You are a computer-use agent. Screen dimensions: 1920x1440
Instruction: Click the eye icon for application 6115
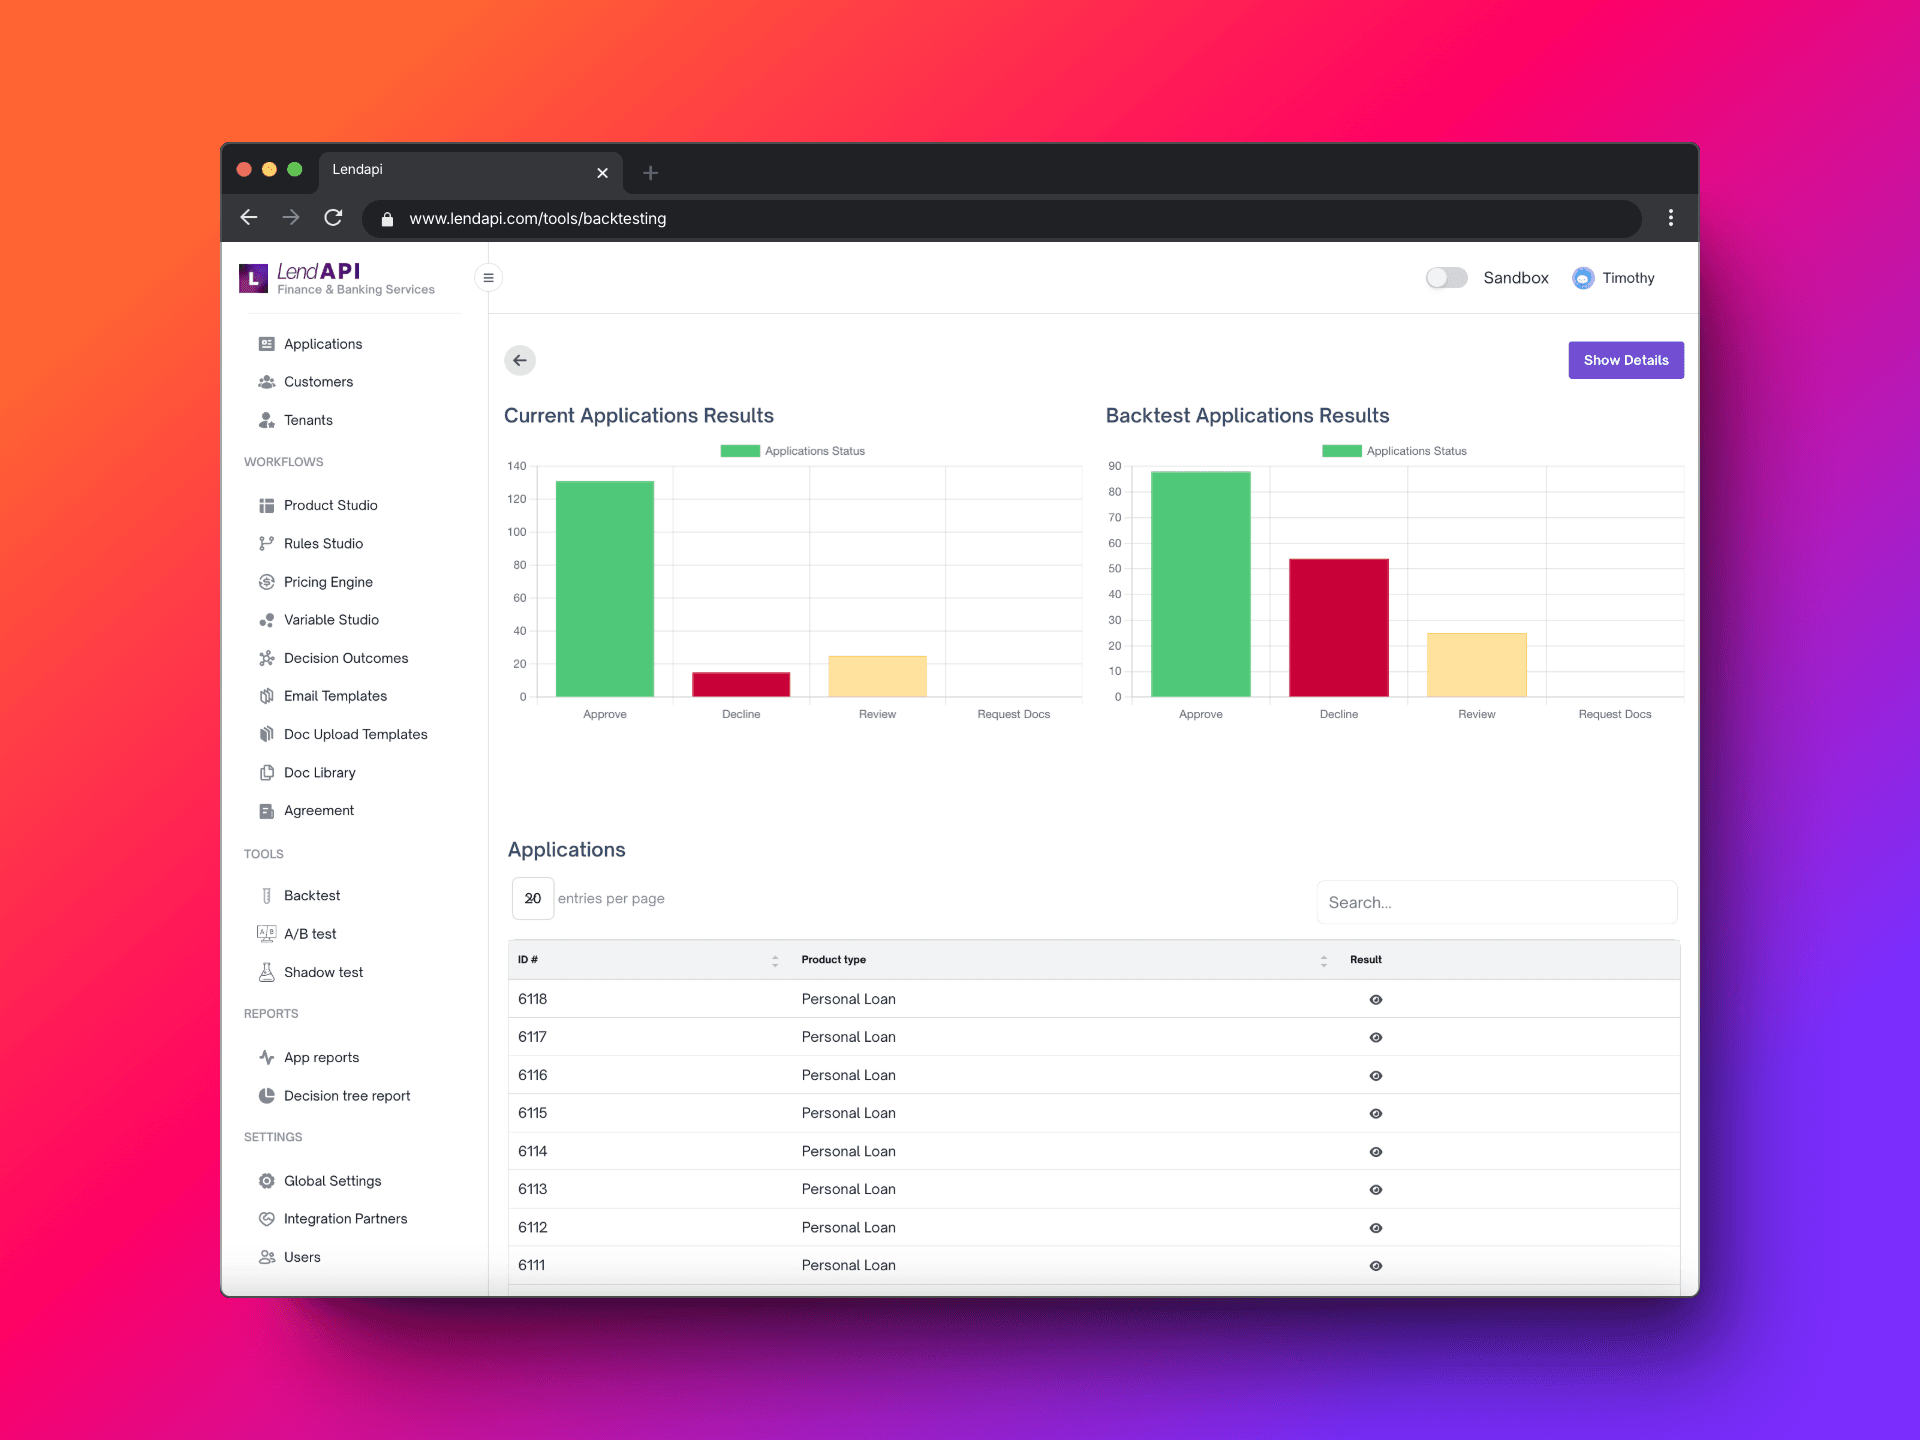(x=1376, y=1113)
